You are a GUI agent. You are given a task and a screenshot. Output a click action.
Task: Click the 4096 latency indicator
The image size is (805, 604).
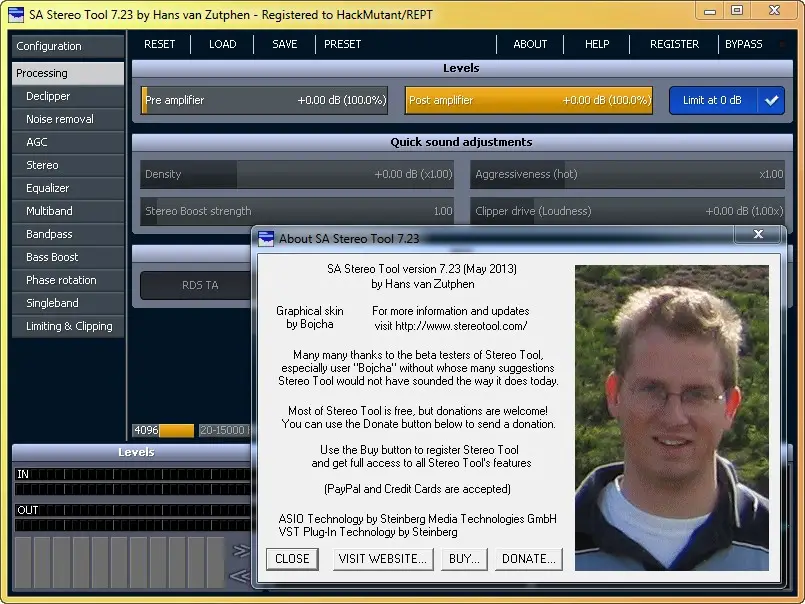[x=163, y=430]
